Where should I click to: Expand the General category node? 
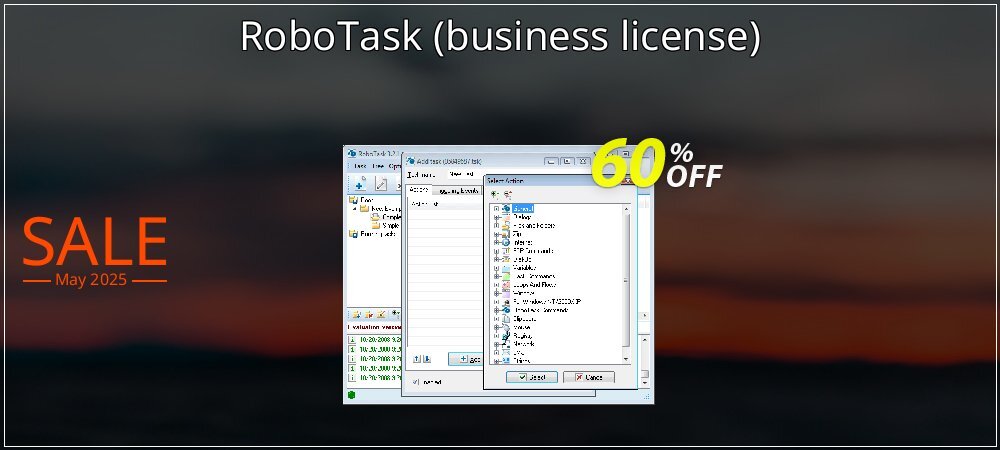point(496,208)
